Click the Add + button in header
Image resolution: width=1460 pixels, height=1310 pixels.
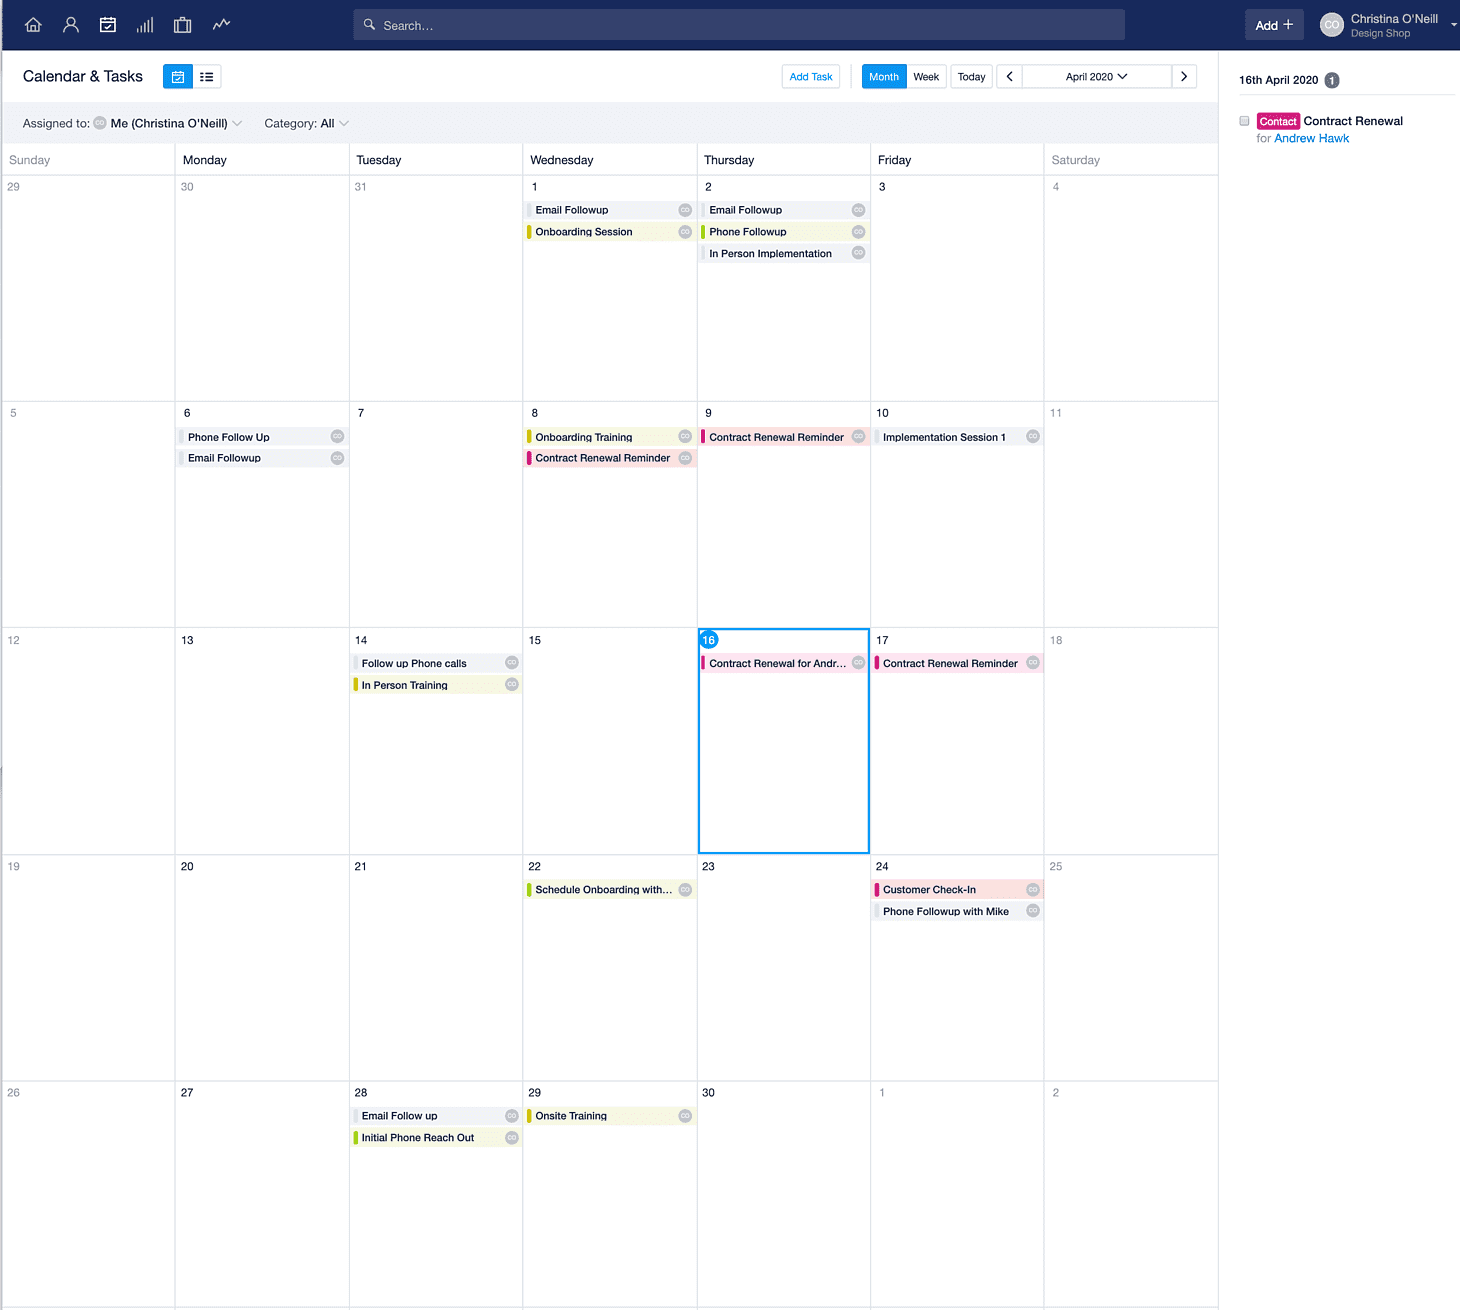click(1274, 25)
